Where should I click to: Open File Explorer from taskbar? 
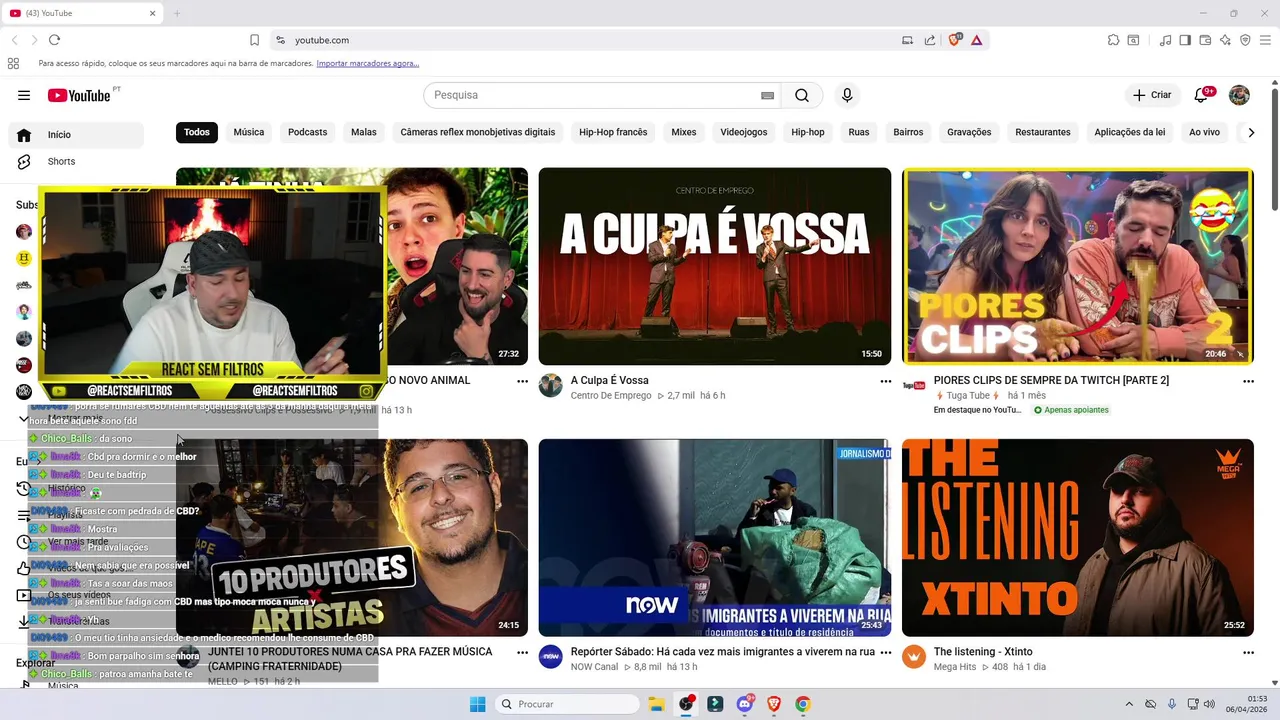click(x=657, y=704)
